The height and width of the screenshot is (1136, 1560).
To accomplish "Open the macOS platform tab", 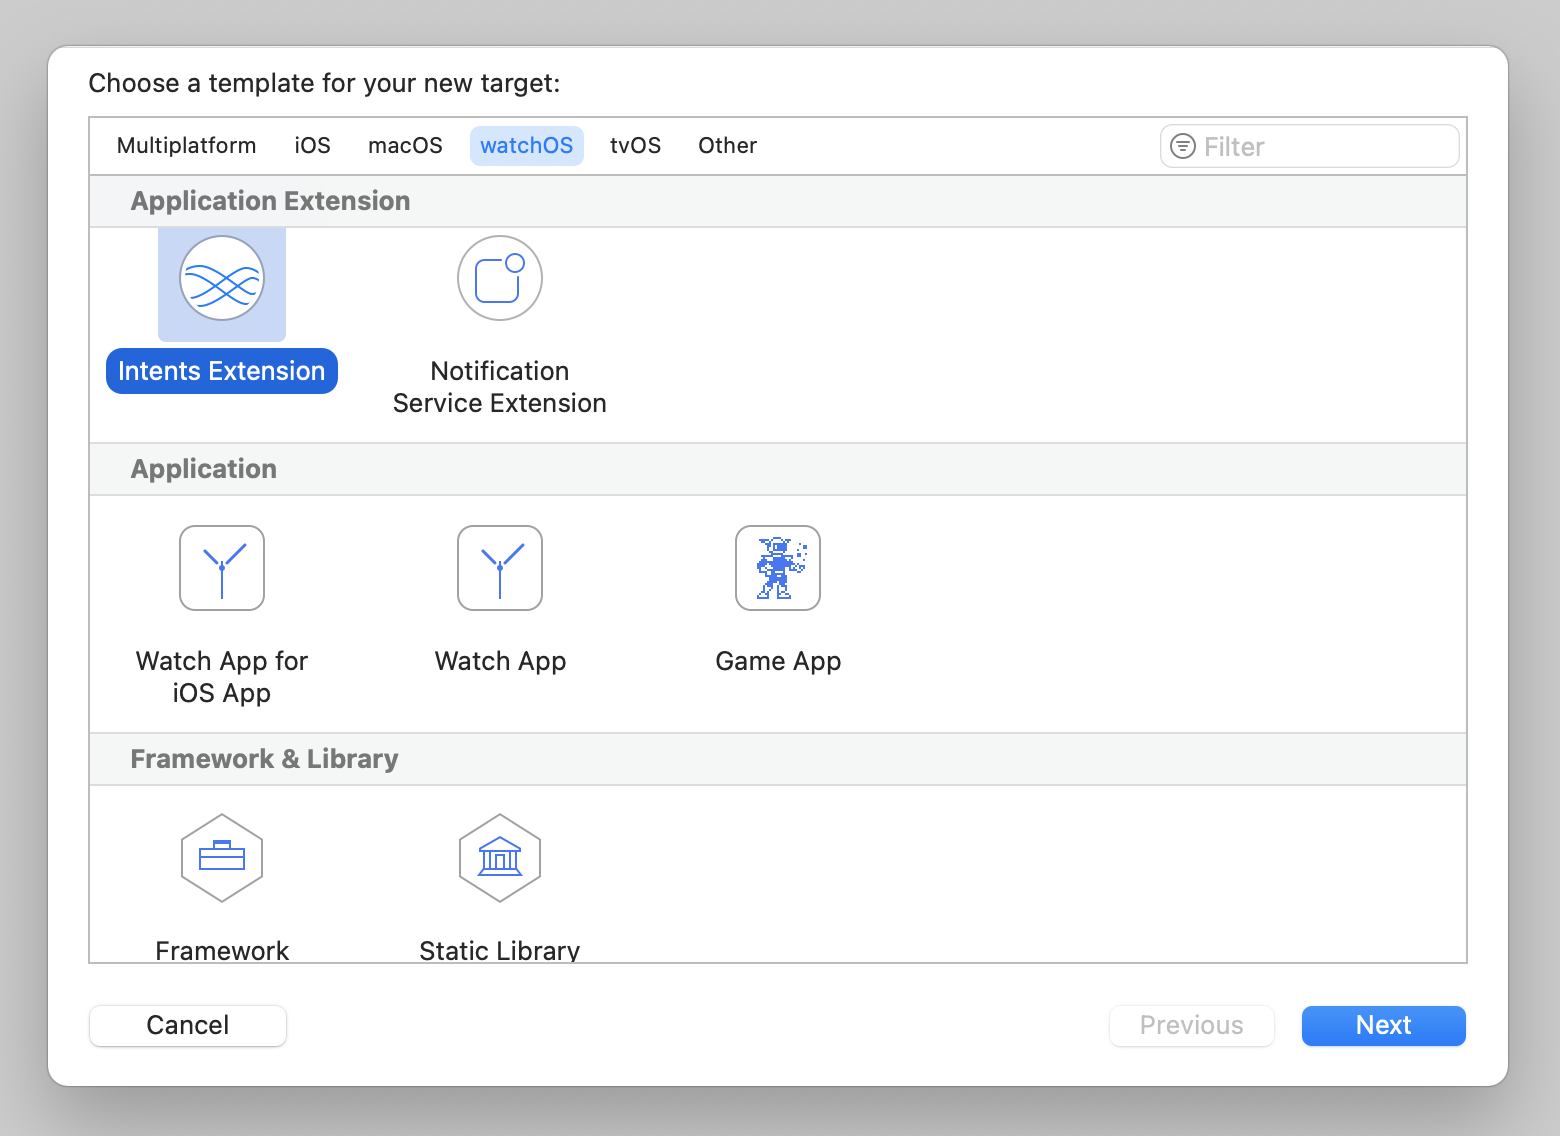I will (x=405, y=146).
